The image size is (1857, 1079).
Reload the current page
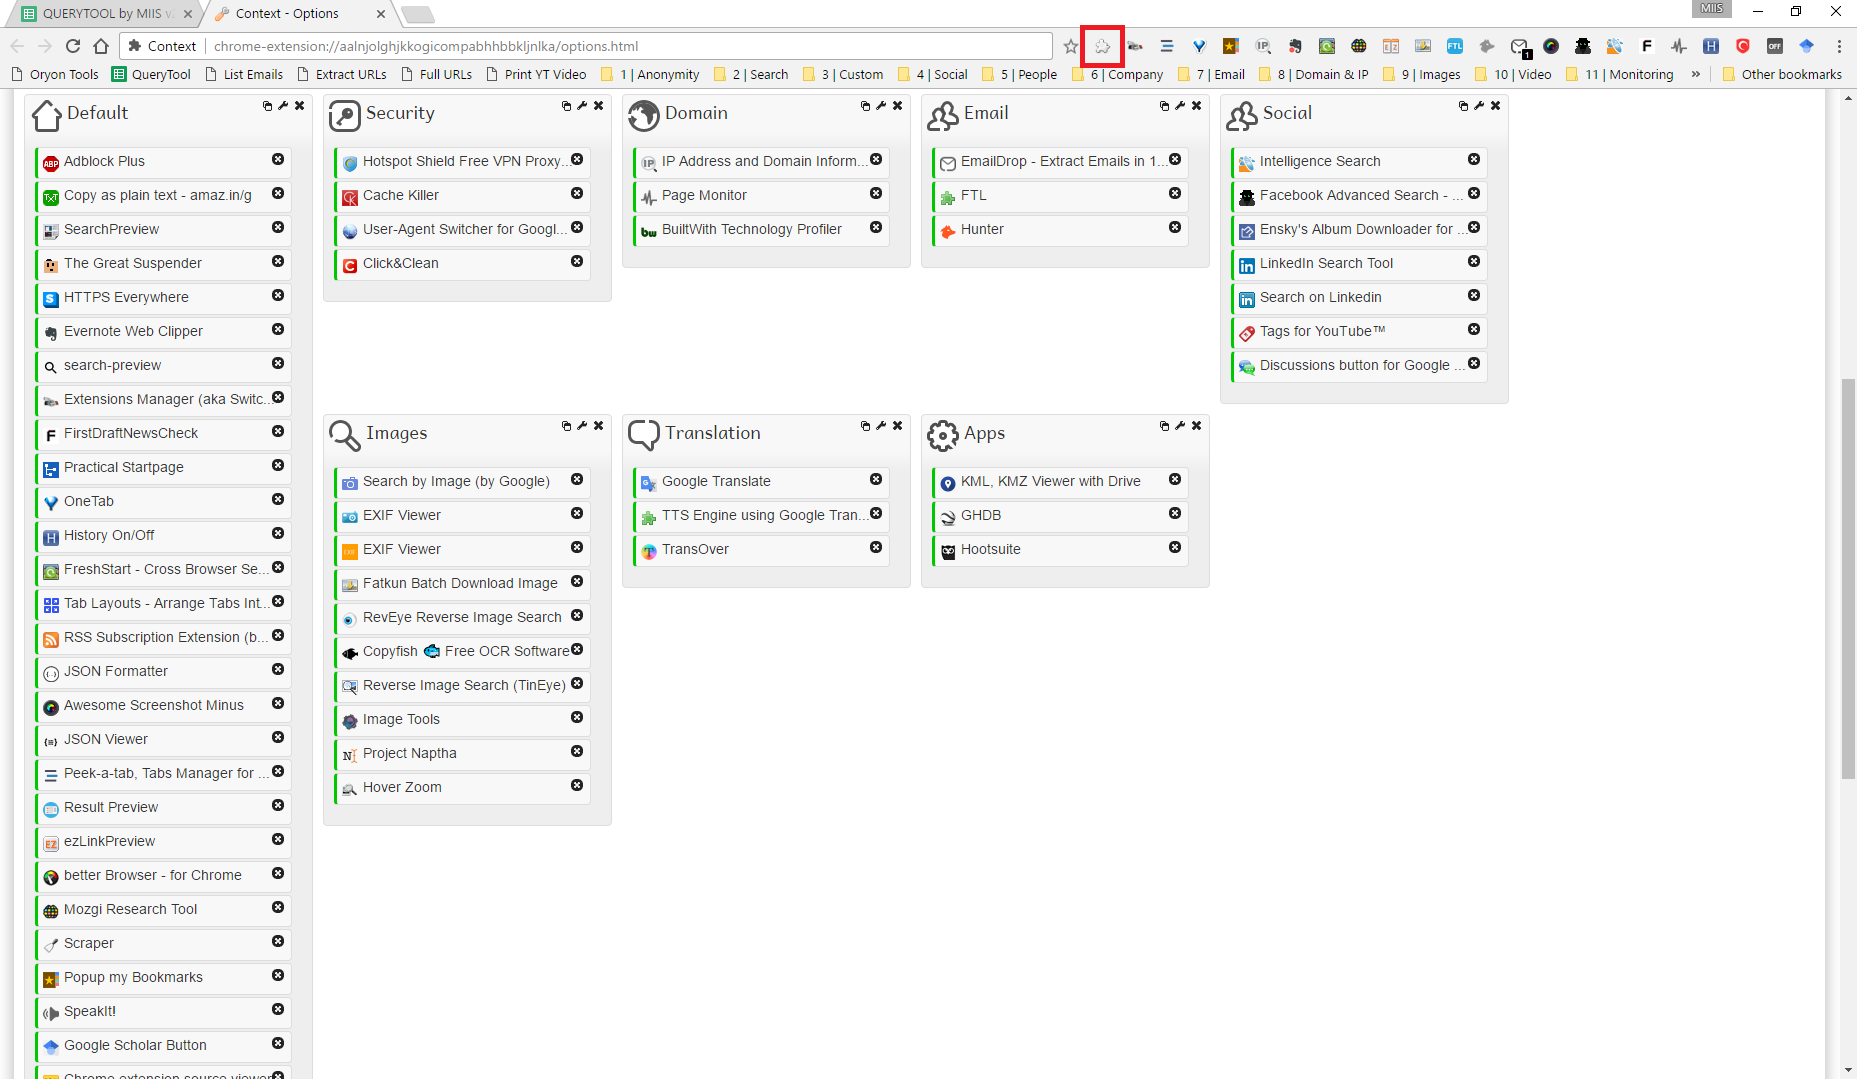click(73, 46)
